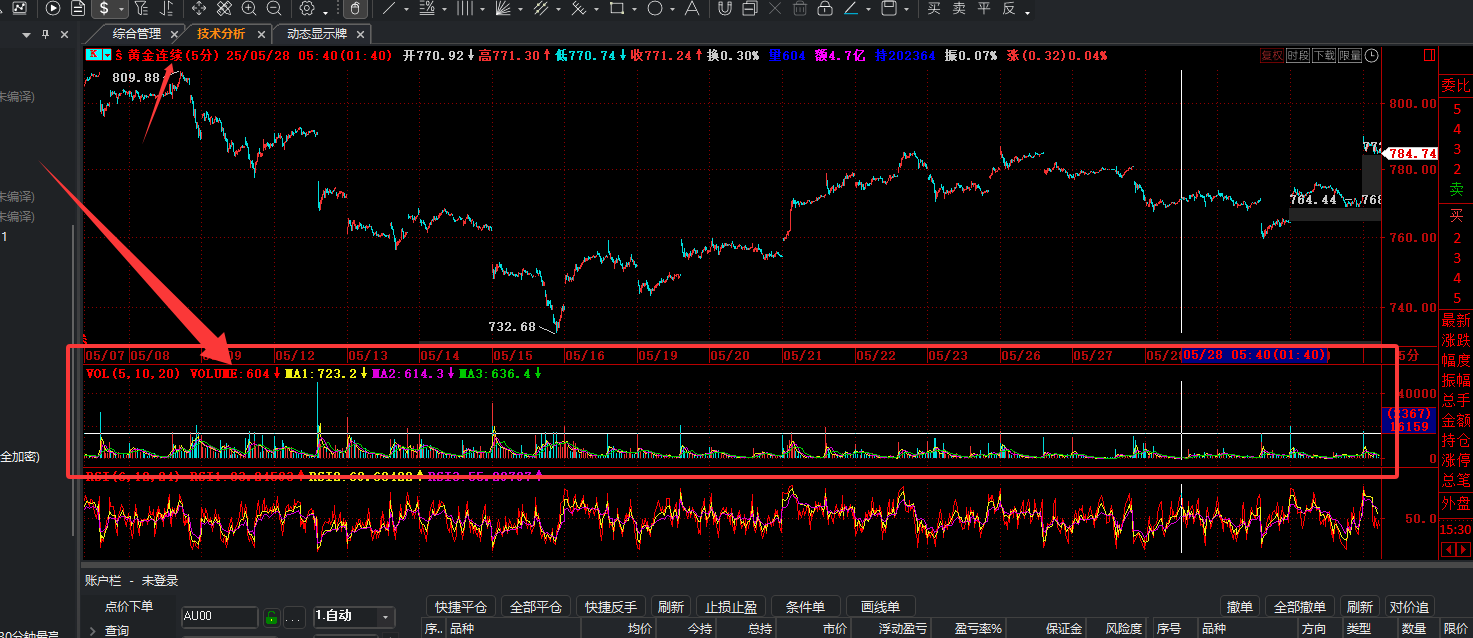The image size is (1473, 638).
Task: Select the text annotation A tool
Action: point(691,8)
